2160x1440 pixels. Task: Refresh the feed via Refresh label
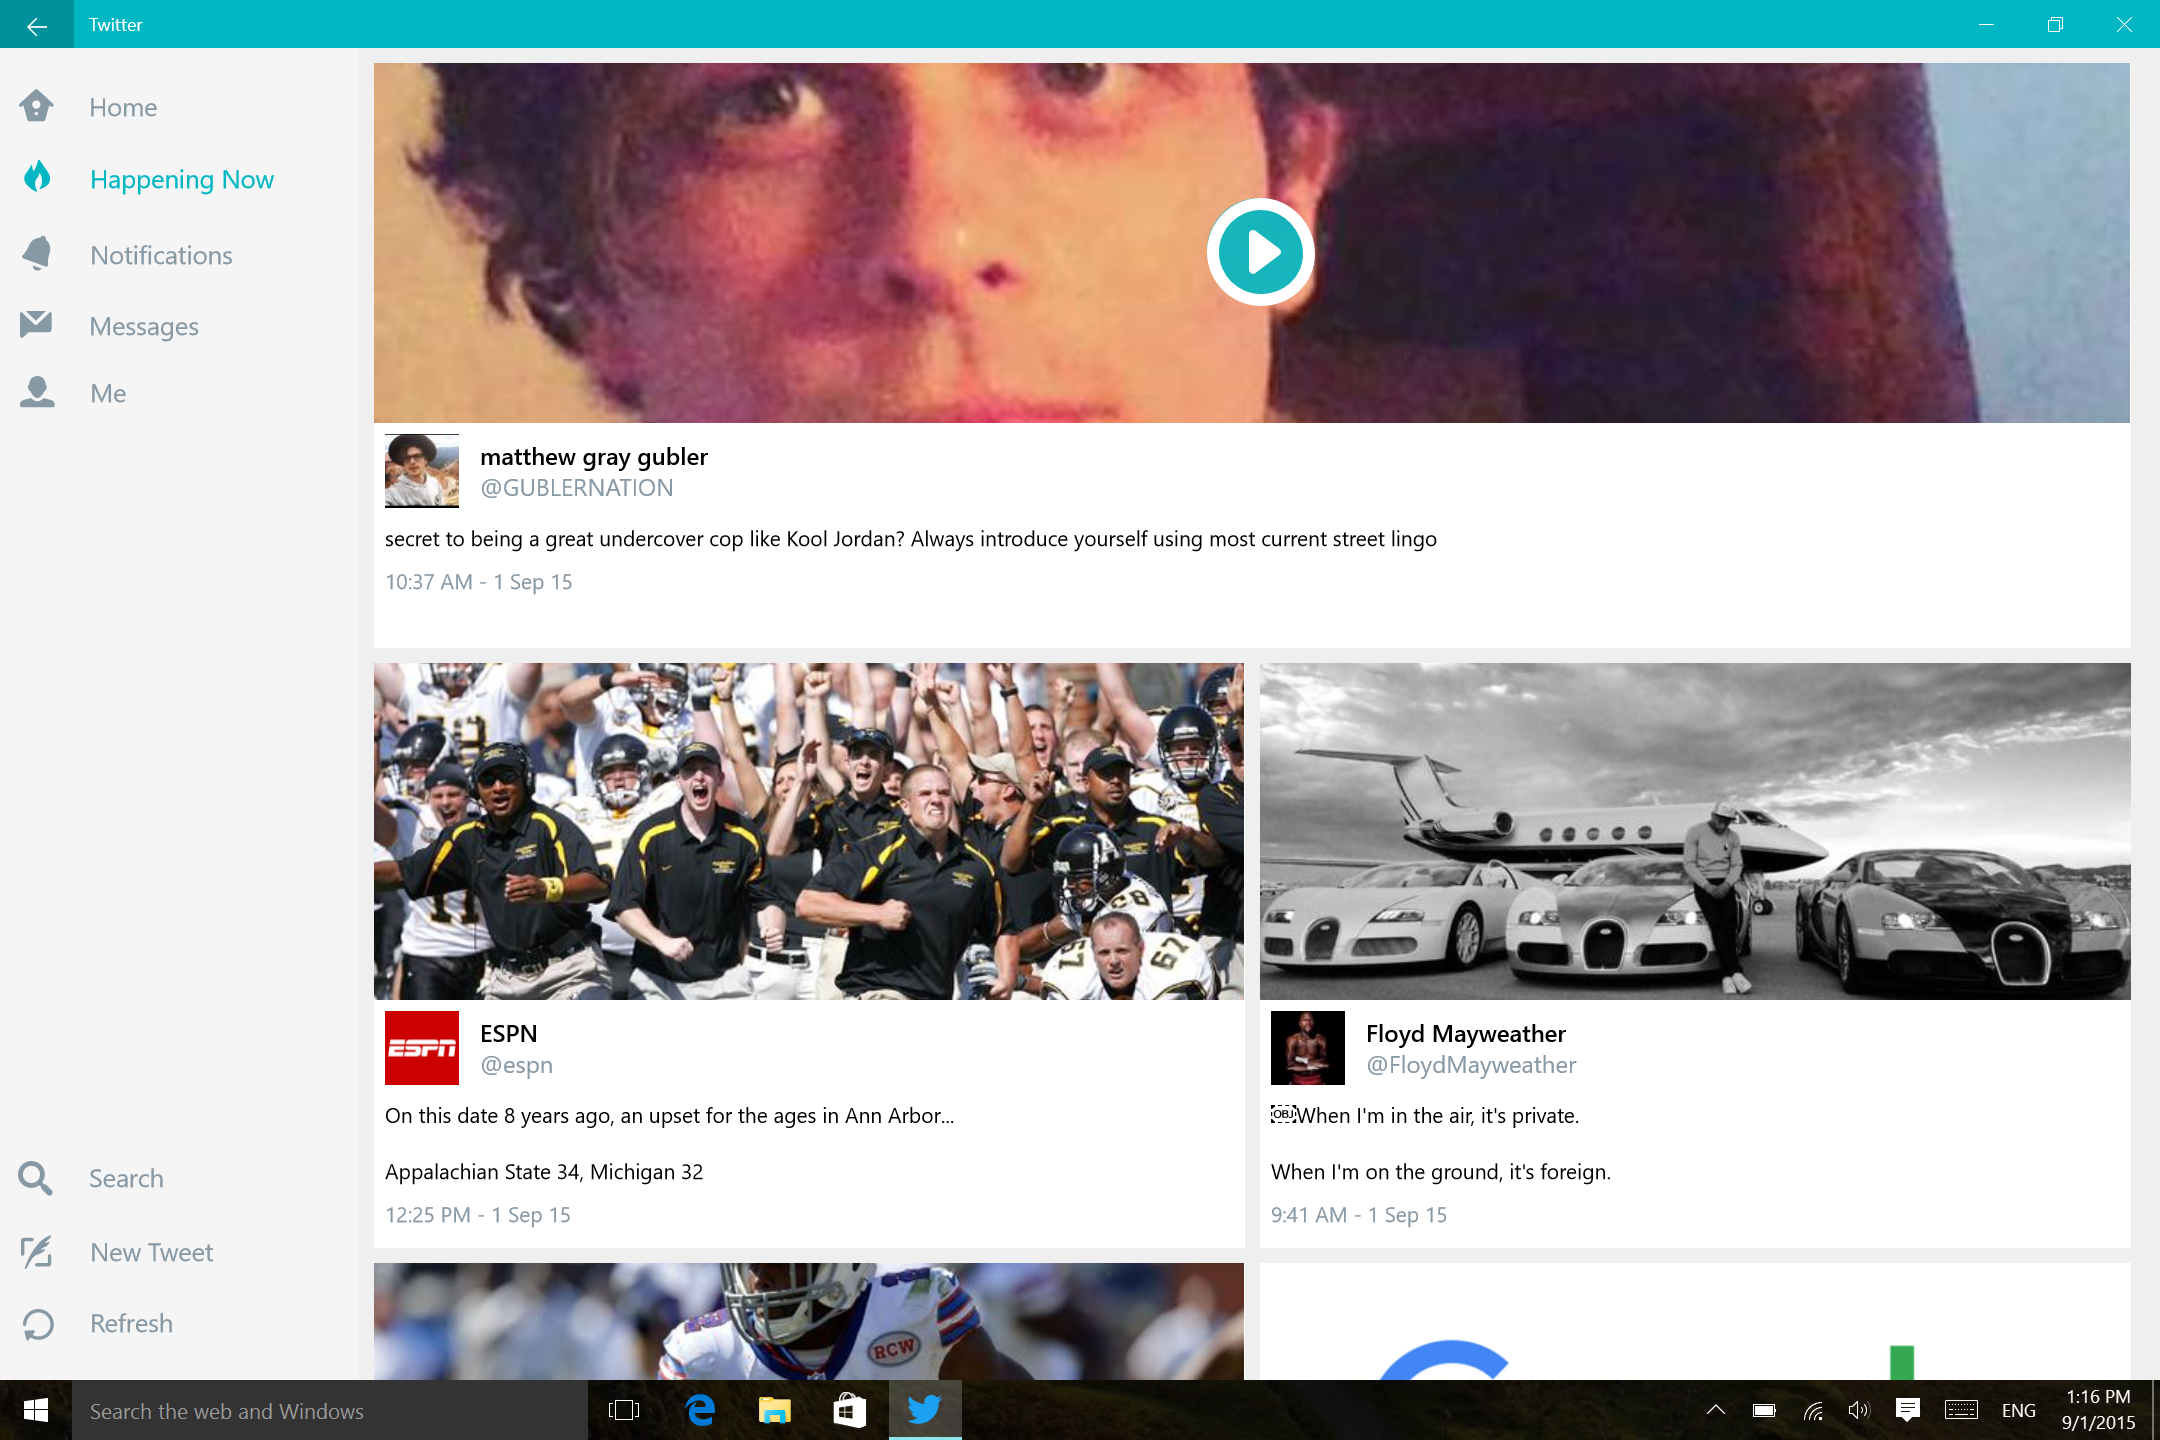tap(131, 1323)
